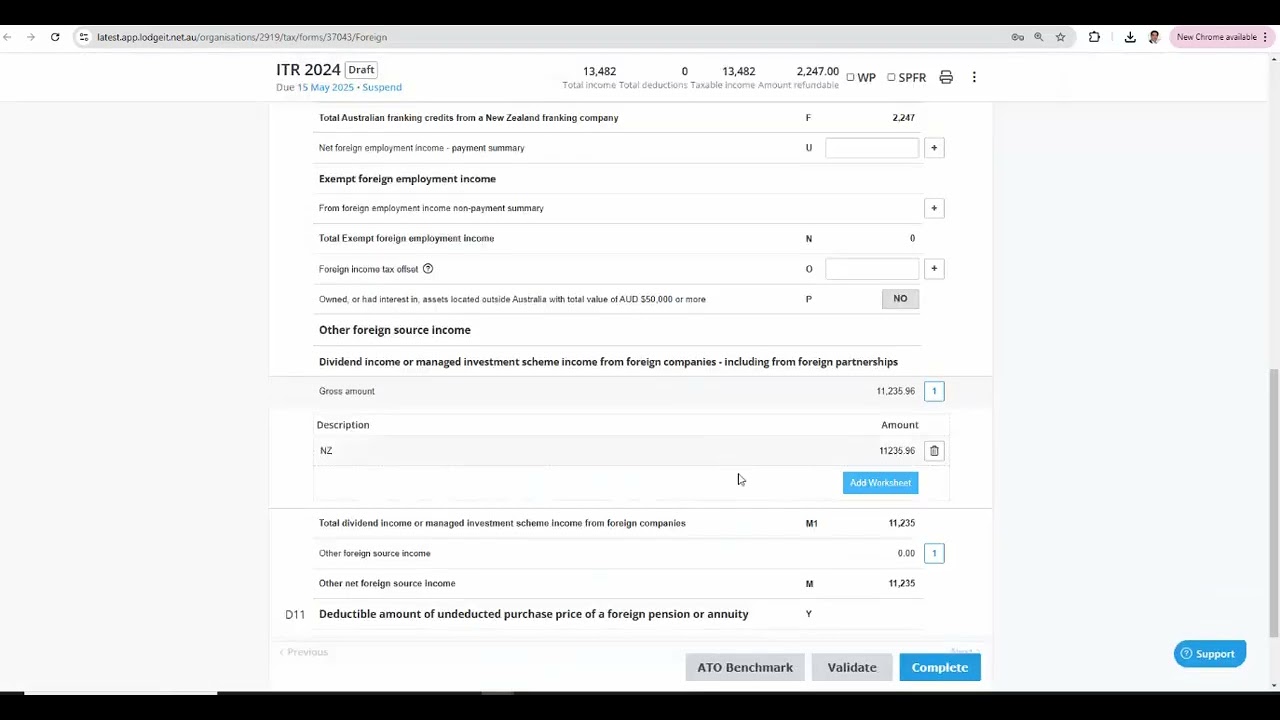Click the password key icon in address bar
Screen dimensions: 1280x720
(1017, 37)
